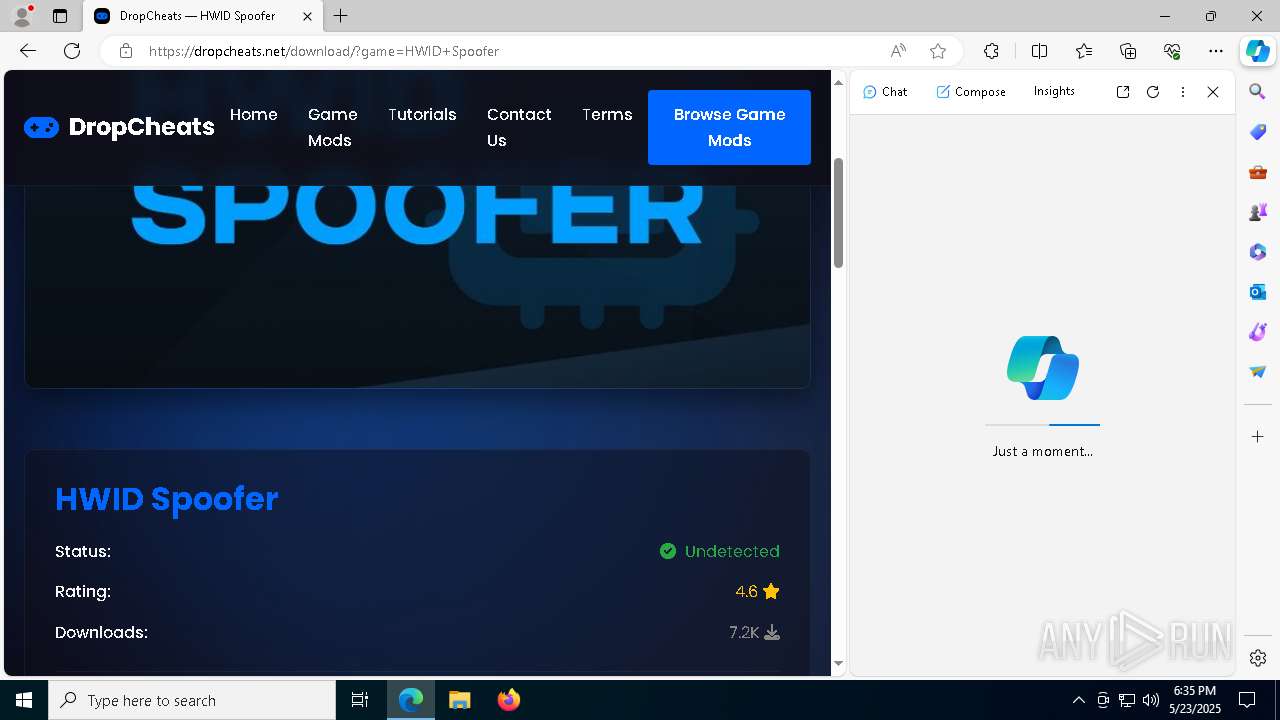Go to the Home page link
Screen dimensions: 1280x720
pos(254,115)
